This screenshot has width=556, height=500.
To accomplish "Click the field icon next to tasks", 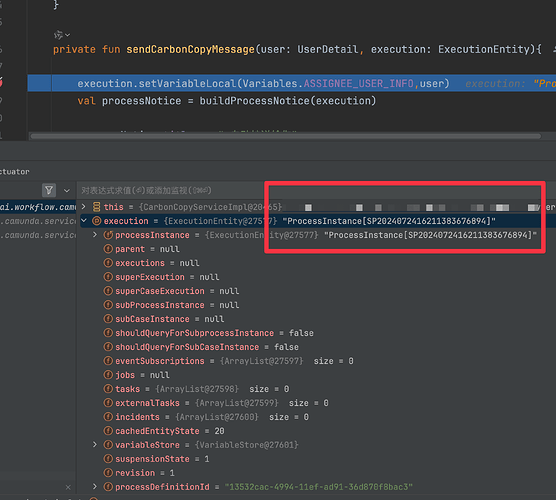I will click(108, 389).
